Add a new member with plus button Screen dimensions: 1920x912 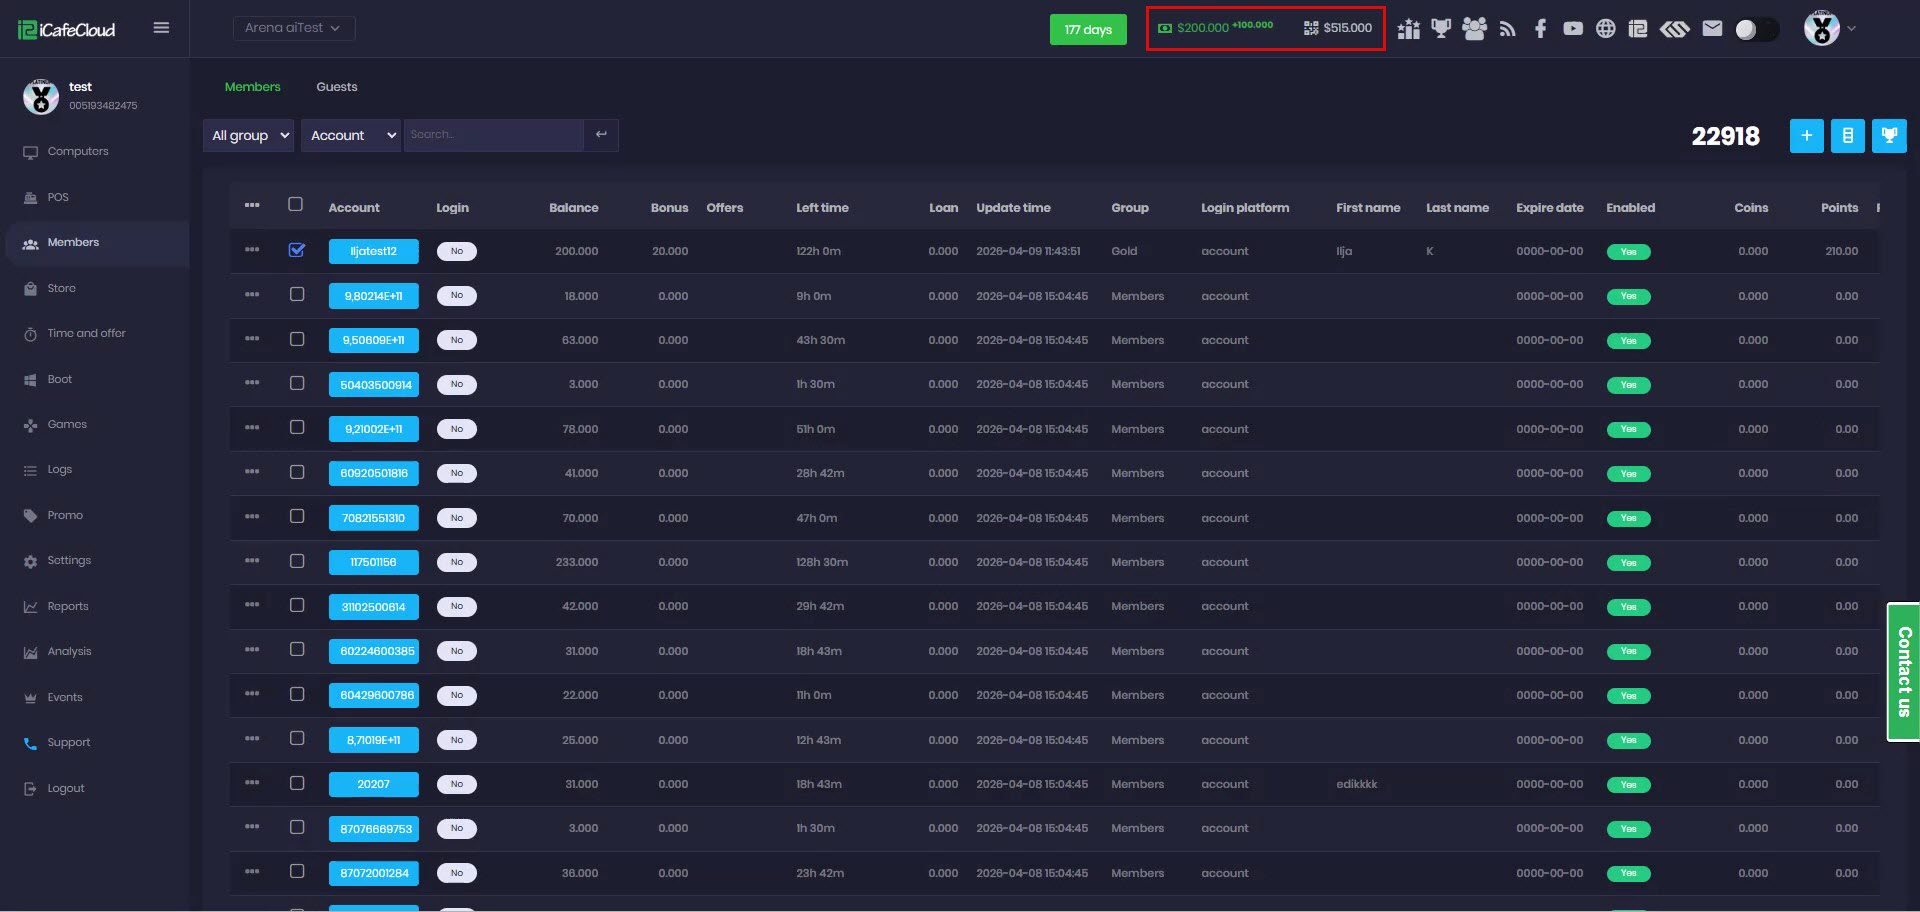1807,136
